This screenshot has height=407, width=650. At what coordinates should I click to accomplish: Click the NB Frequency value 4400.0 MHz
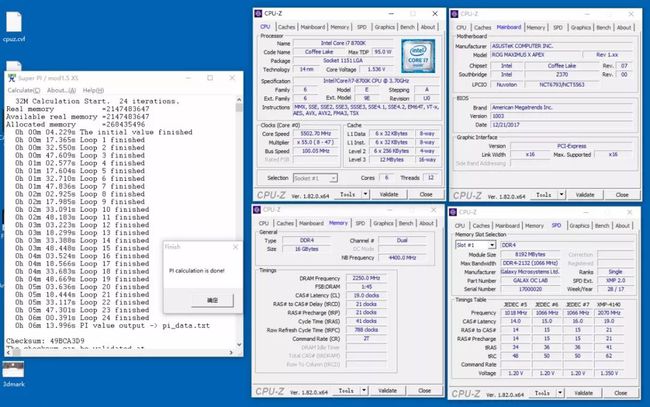pyautogui.click(x=402, y=257)
